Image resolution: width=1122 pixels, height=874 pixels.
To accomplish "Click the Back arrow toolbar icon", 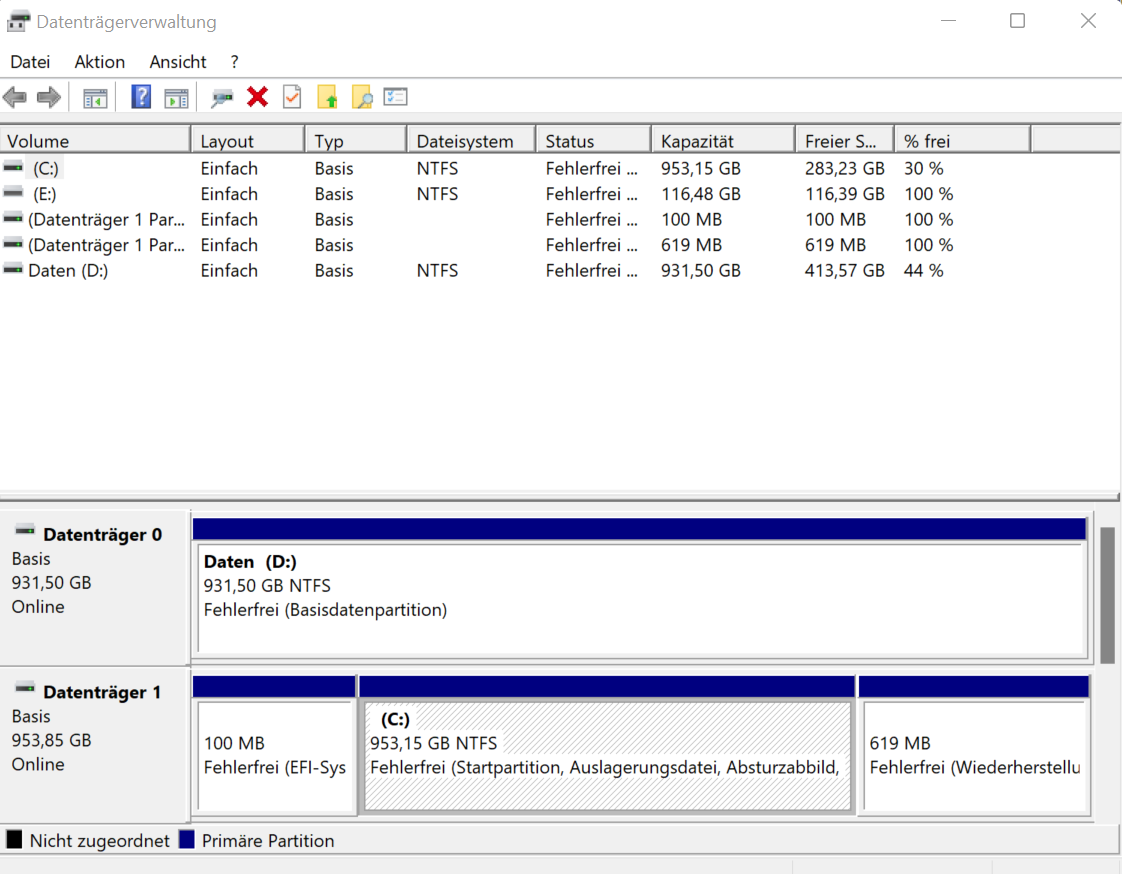I will pos(15,97).
